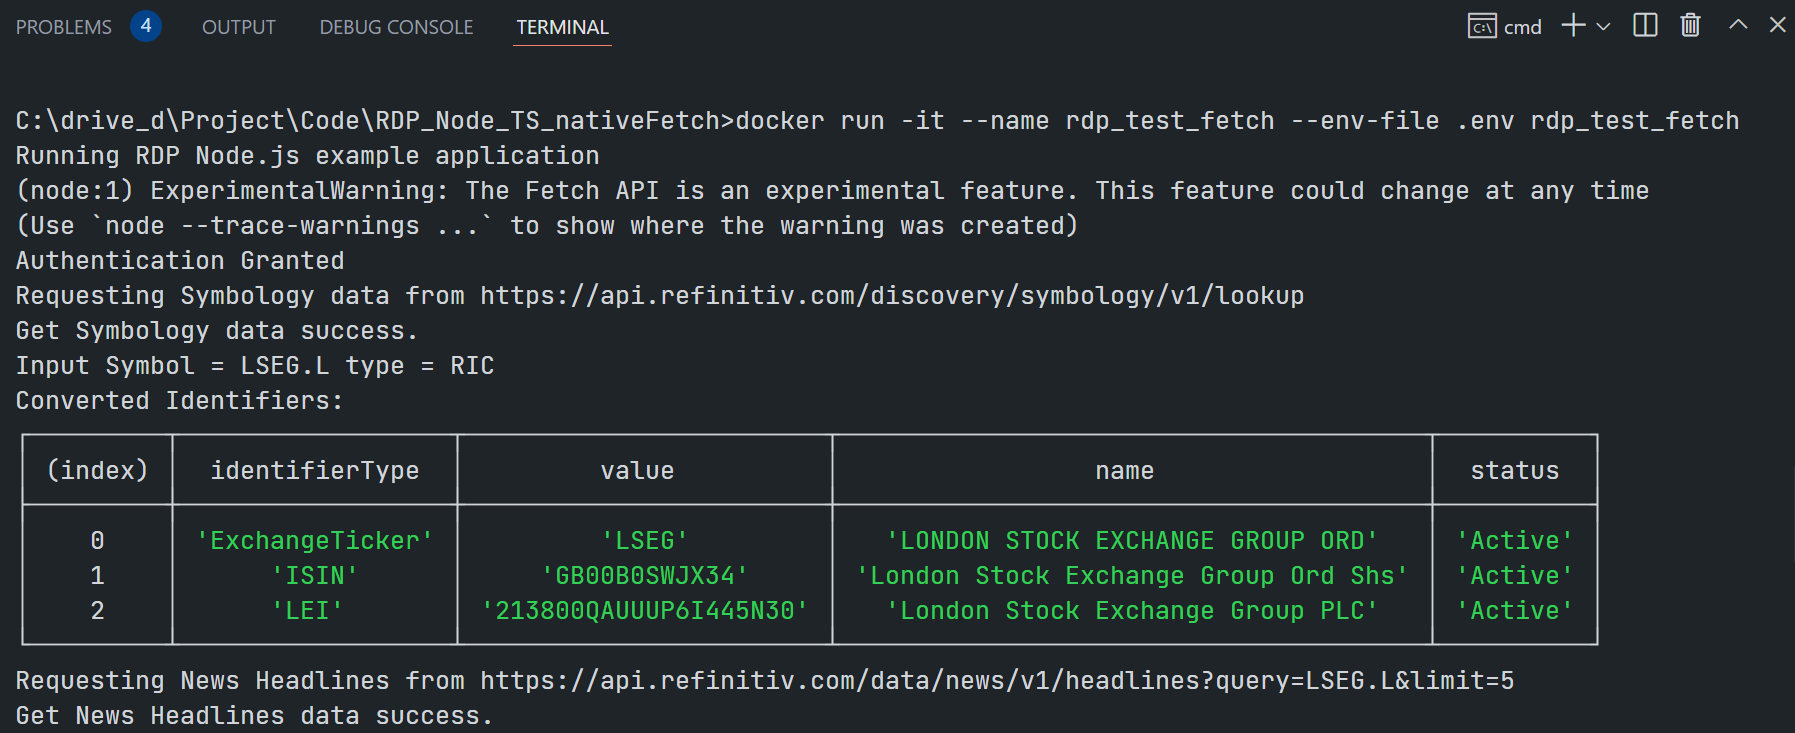This screenshot has height=733, width=1795.
Task: Click index 2 in the table
Action: [x=97, y=611]
